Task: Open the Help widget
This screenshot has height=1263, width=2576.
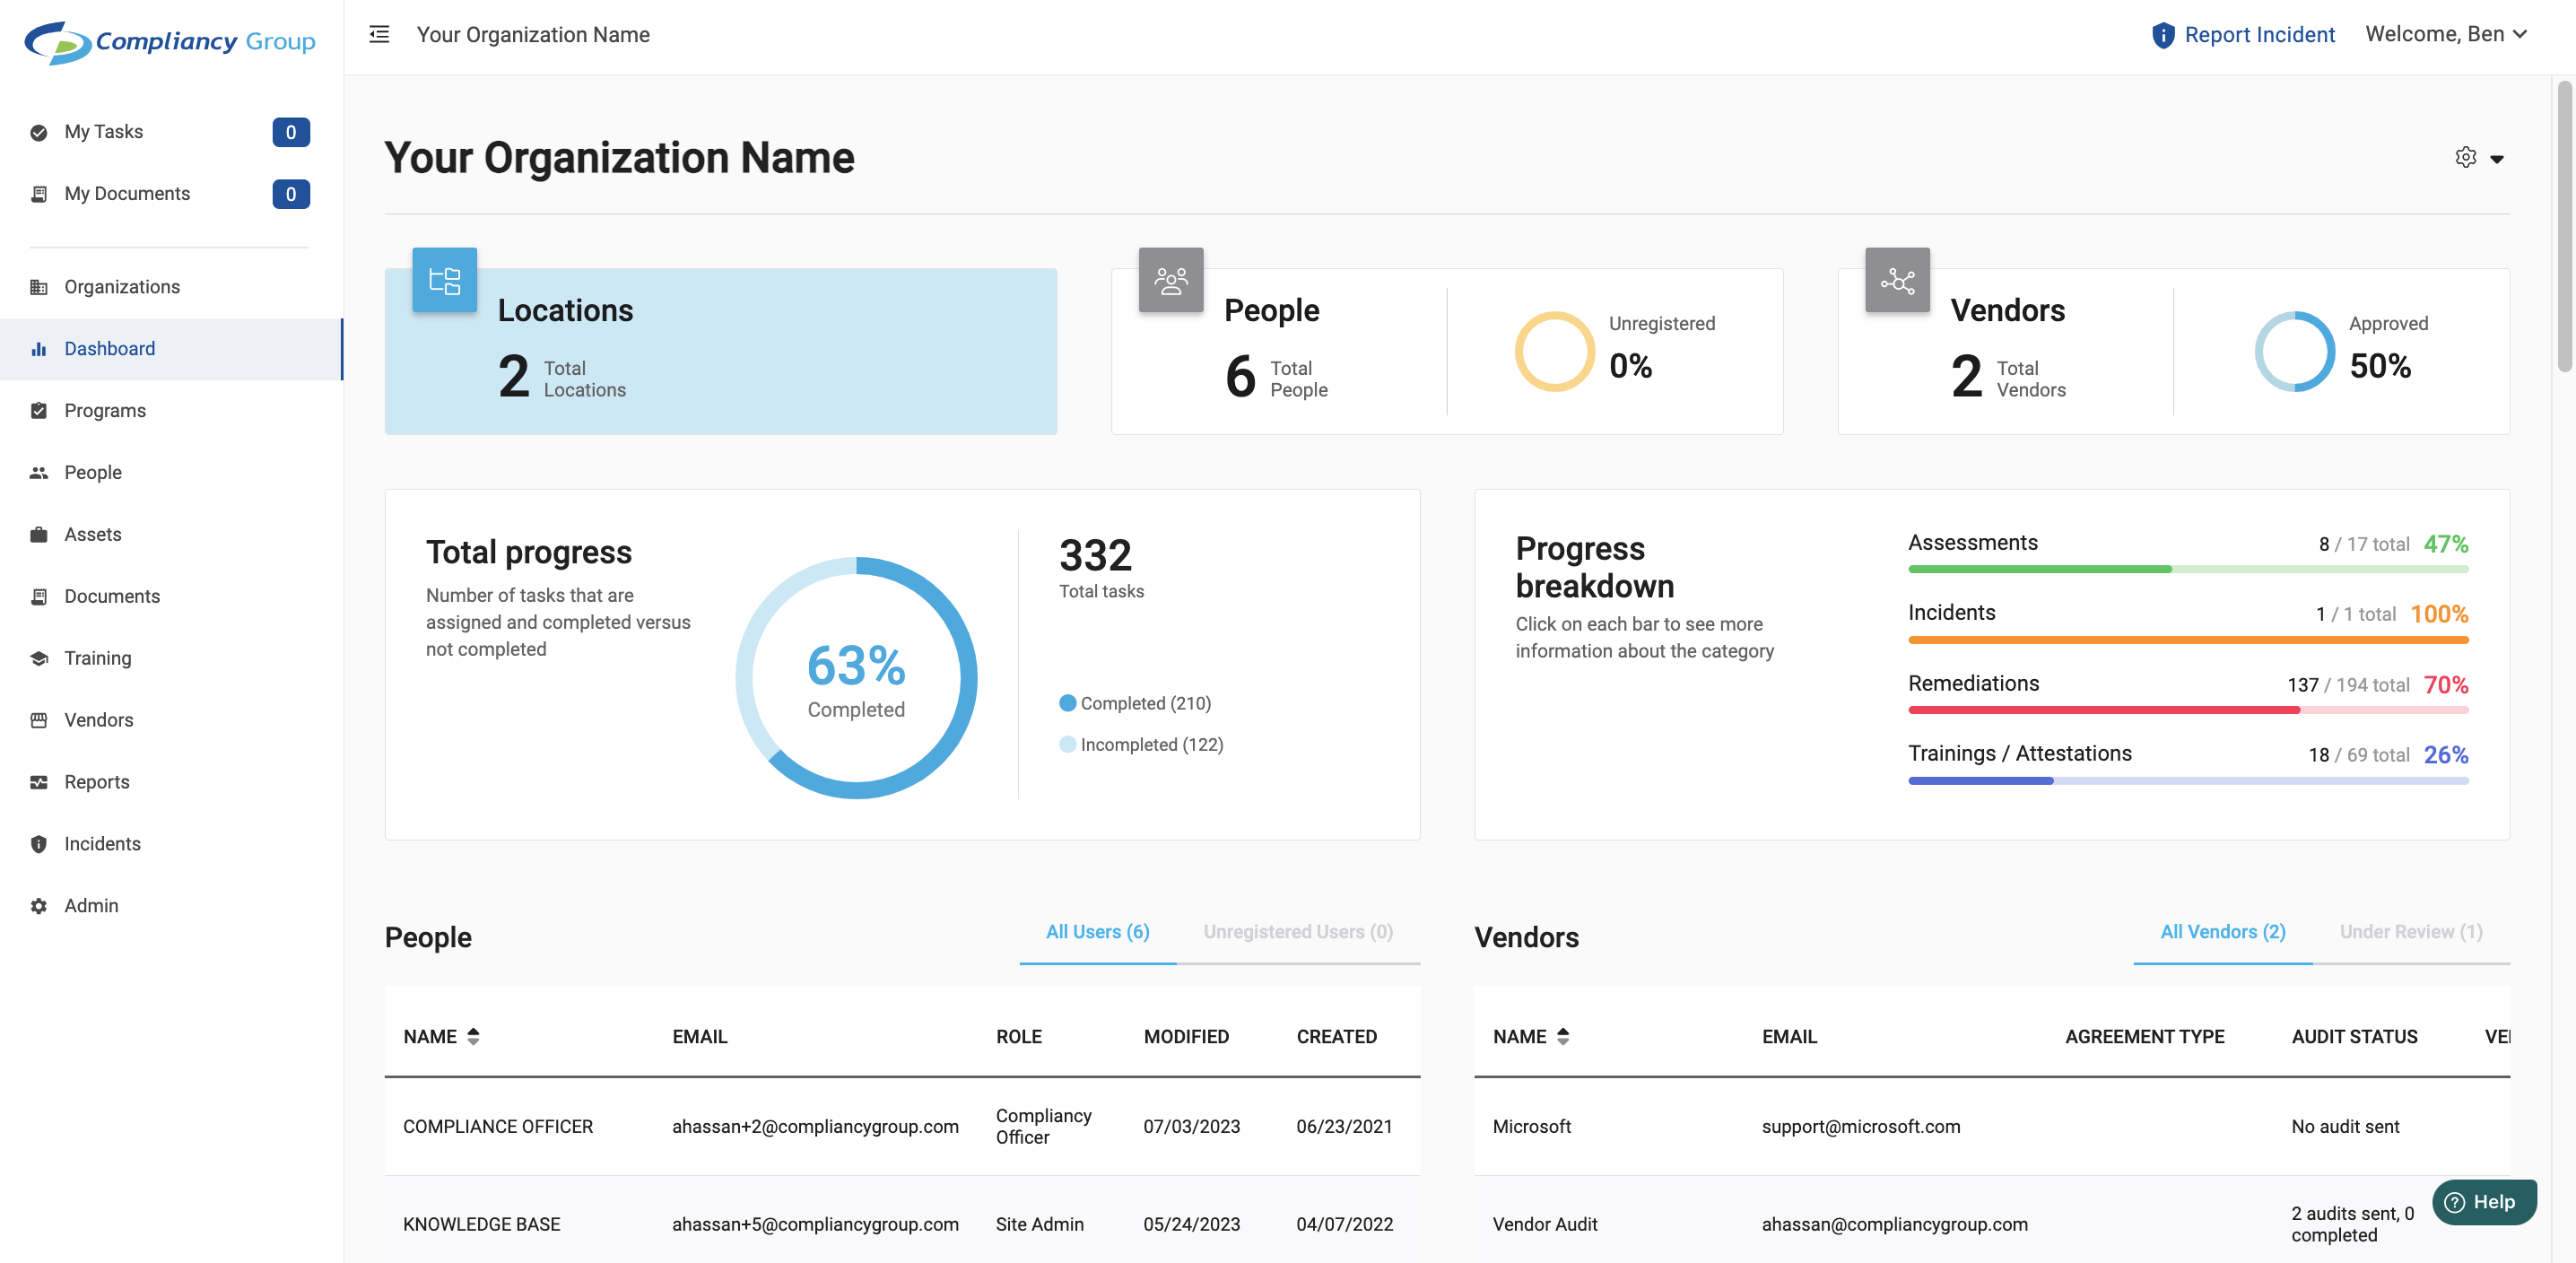Action: click(x=2484, y=1202)
